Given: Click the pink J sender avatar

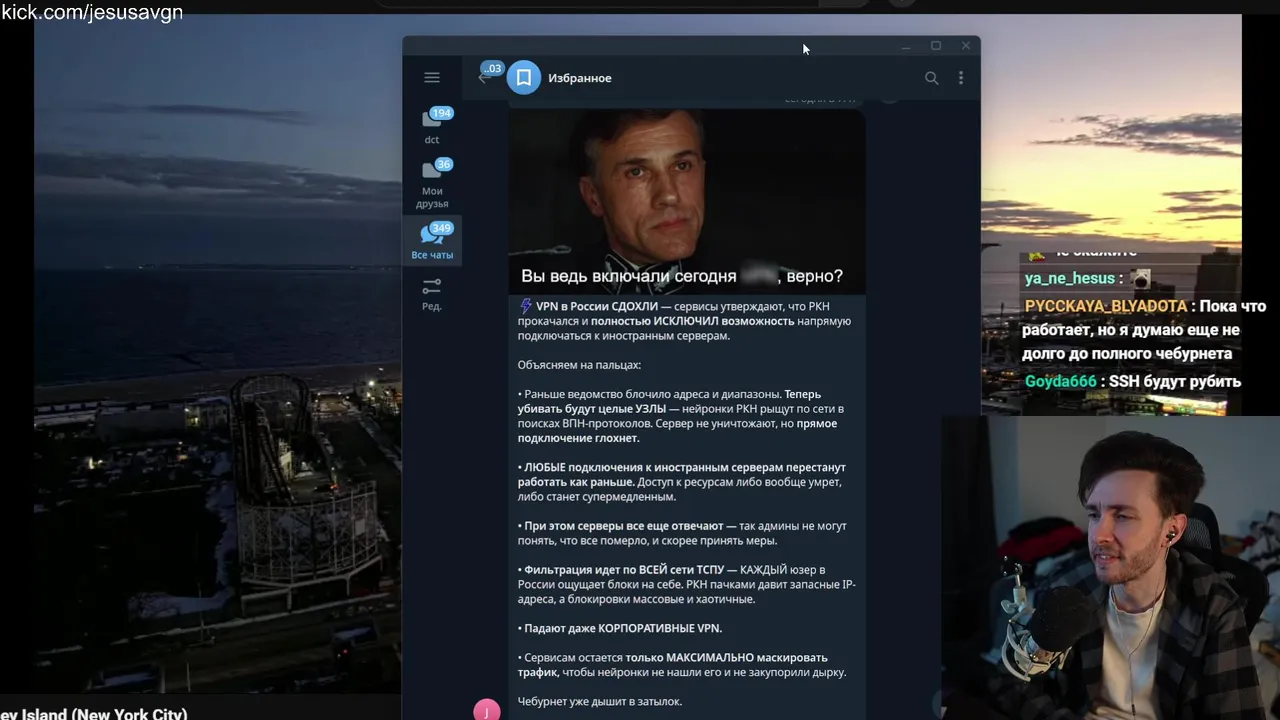Looking at the screenshot, I should [486, 710].
